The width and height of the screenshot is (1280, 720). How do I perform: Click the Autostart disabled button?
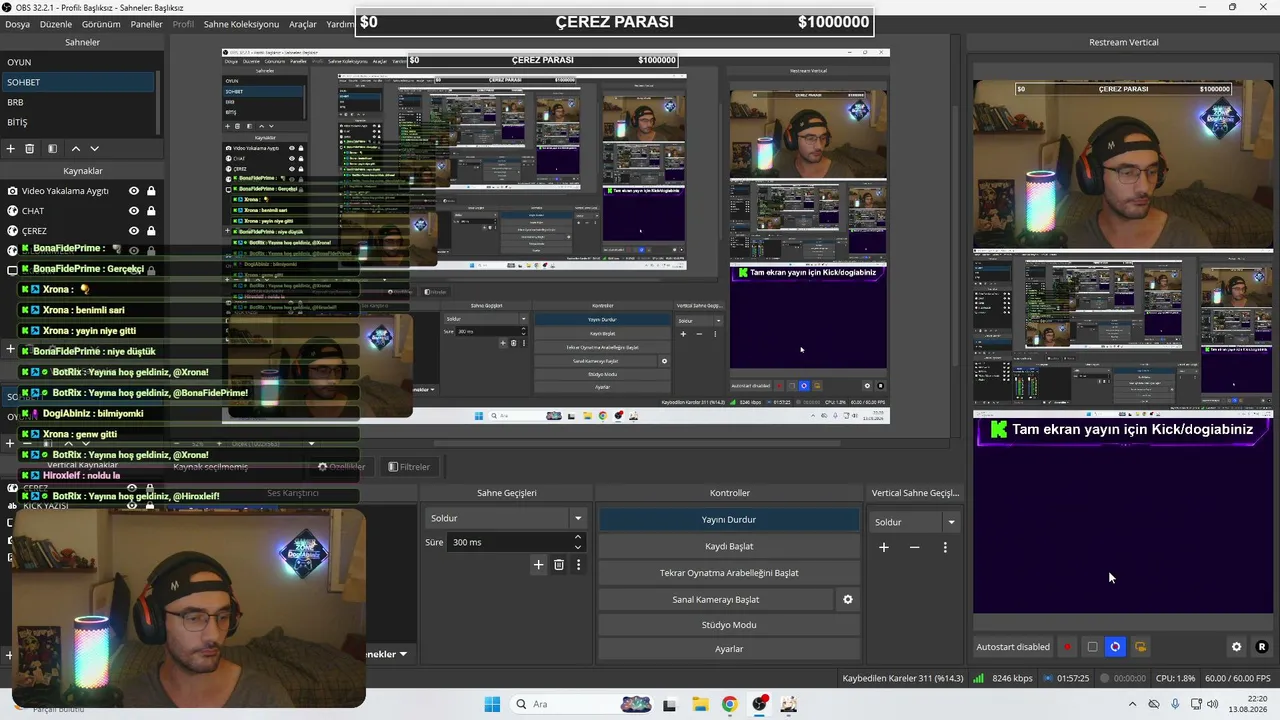[1013, 647]
